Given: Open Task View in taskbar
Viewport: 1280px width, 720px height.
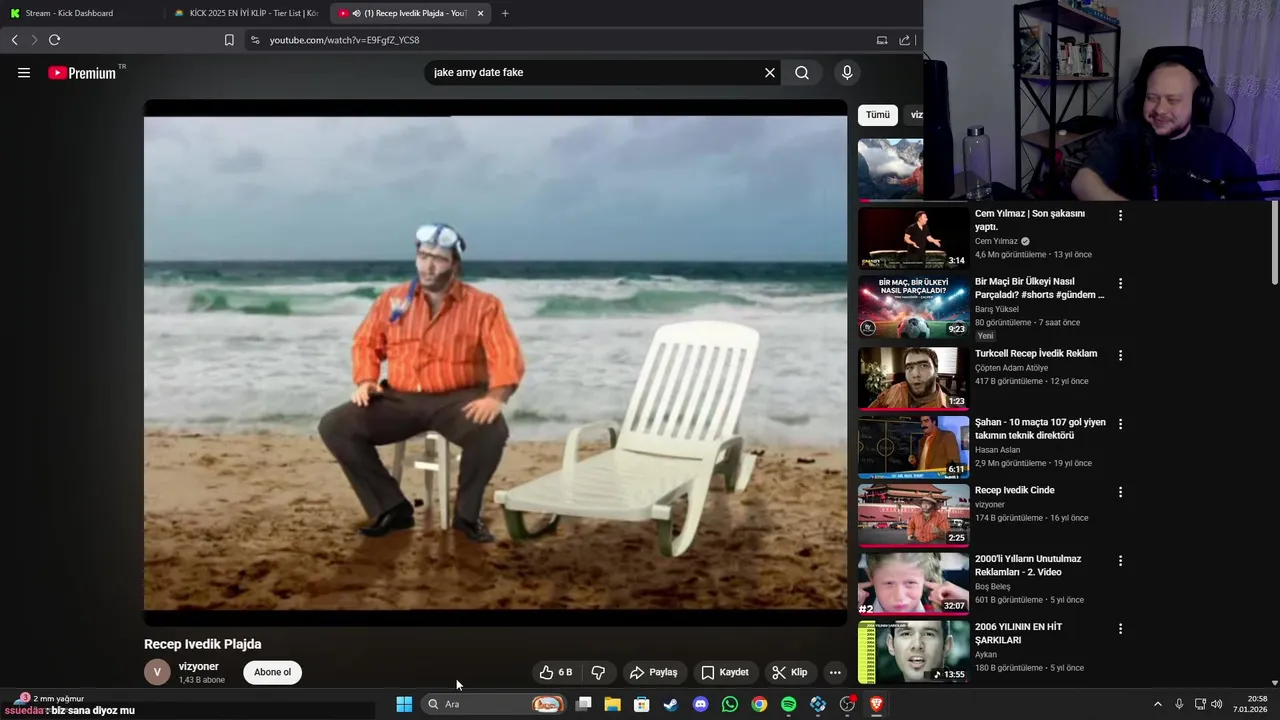Looking at the screenshot, I should (x=584, y=704).
